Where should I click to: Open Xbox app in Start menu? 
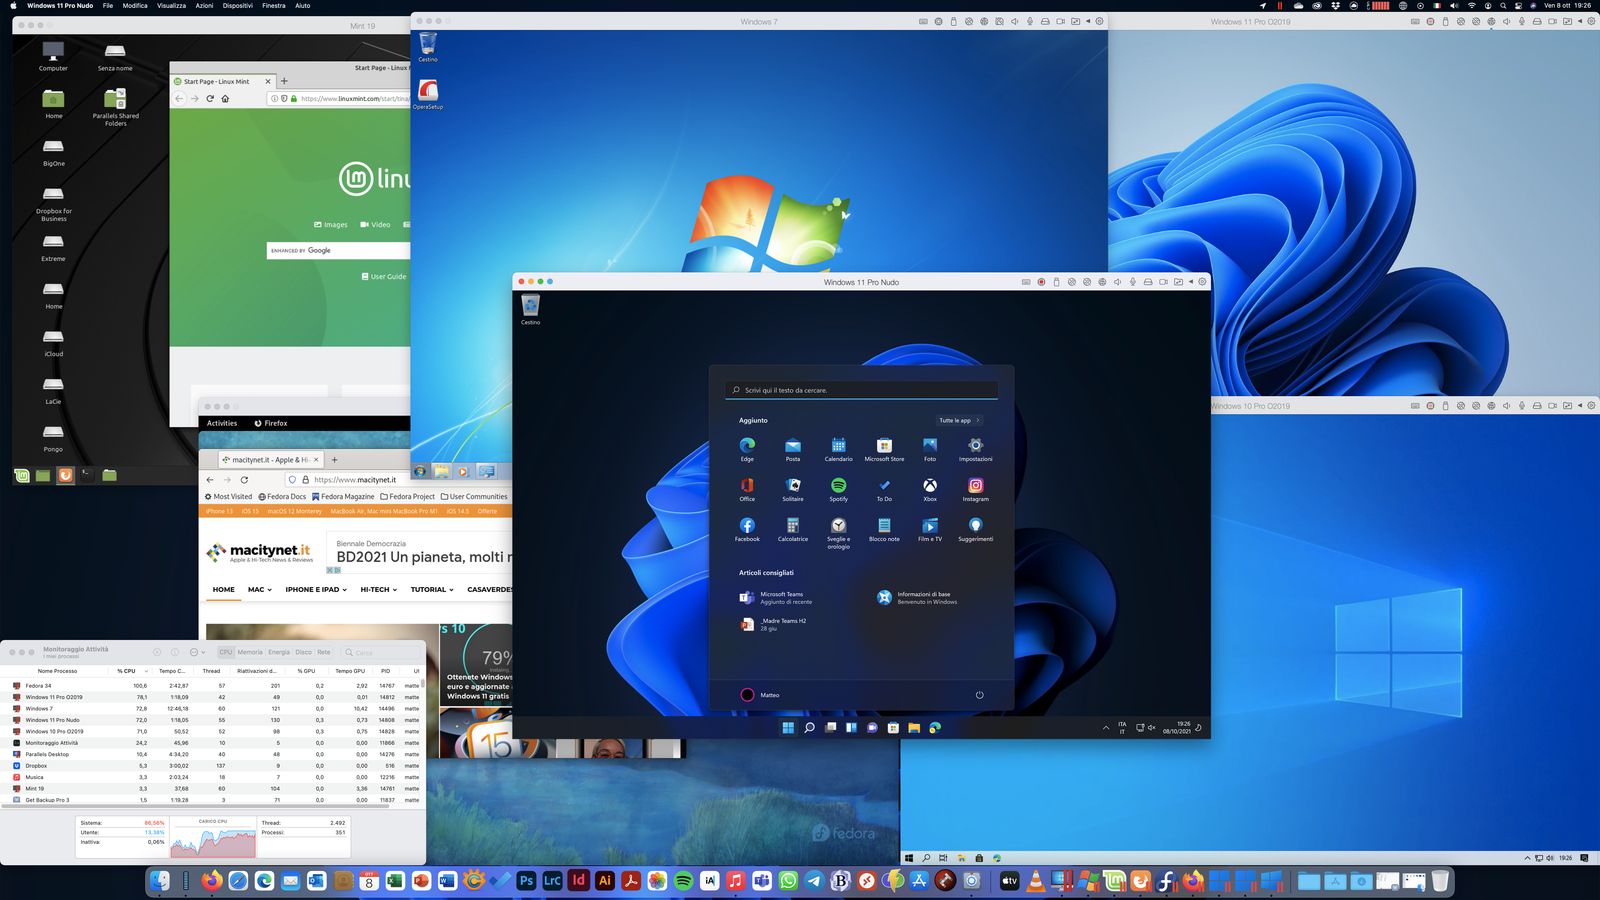click(x=930, y=488)
